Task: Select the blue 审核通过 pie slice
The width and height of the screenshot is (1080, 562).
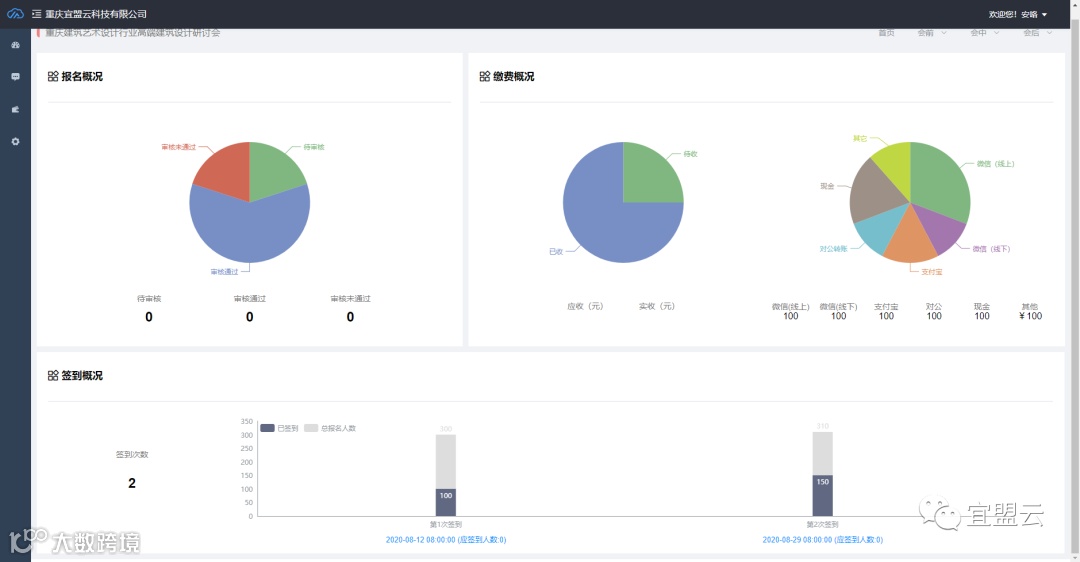Action: [x=249, y=231]
